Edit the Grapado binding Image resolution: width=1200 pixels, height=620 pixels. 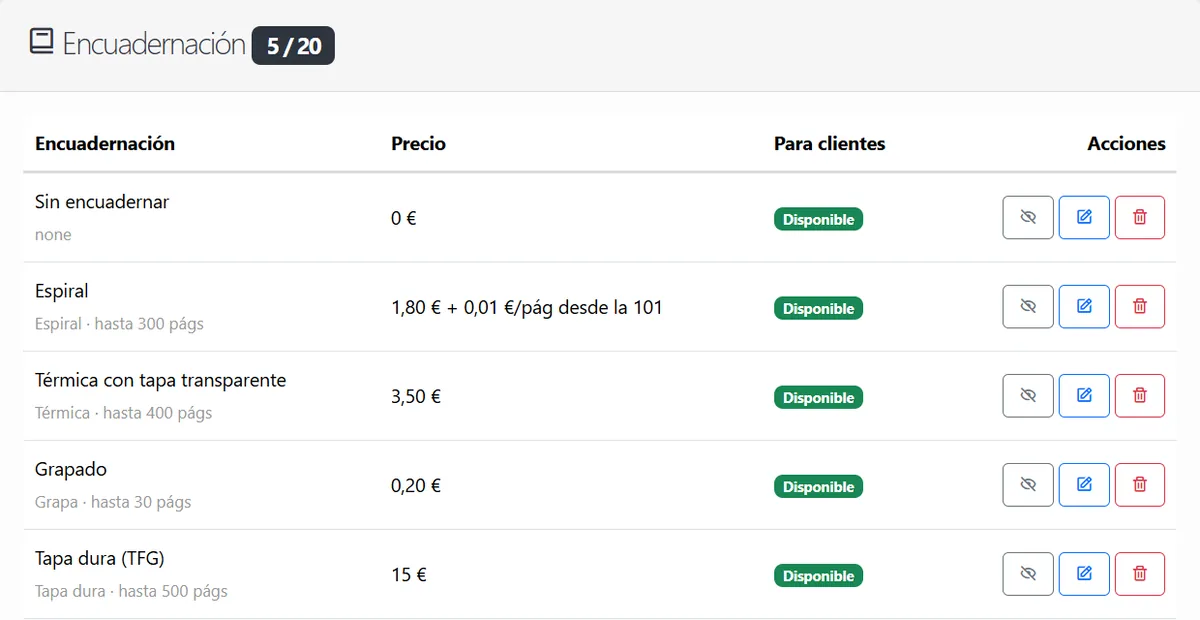(x=1084, y=485)
